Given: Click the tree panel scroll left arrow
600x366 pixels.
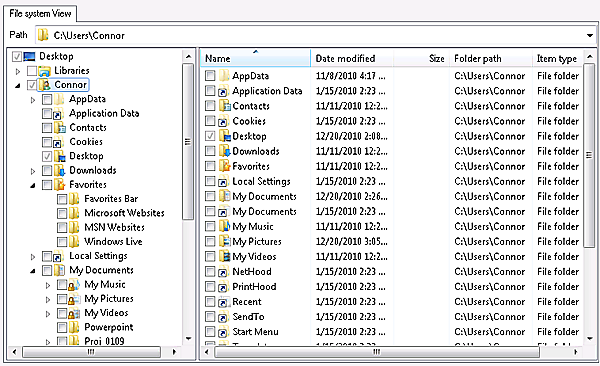Looking at the screenshot, I should point(15,352).
